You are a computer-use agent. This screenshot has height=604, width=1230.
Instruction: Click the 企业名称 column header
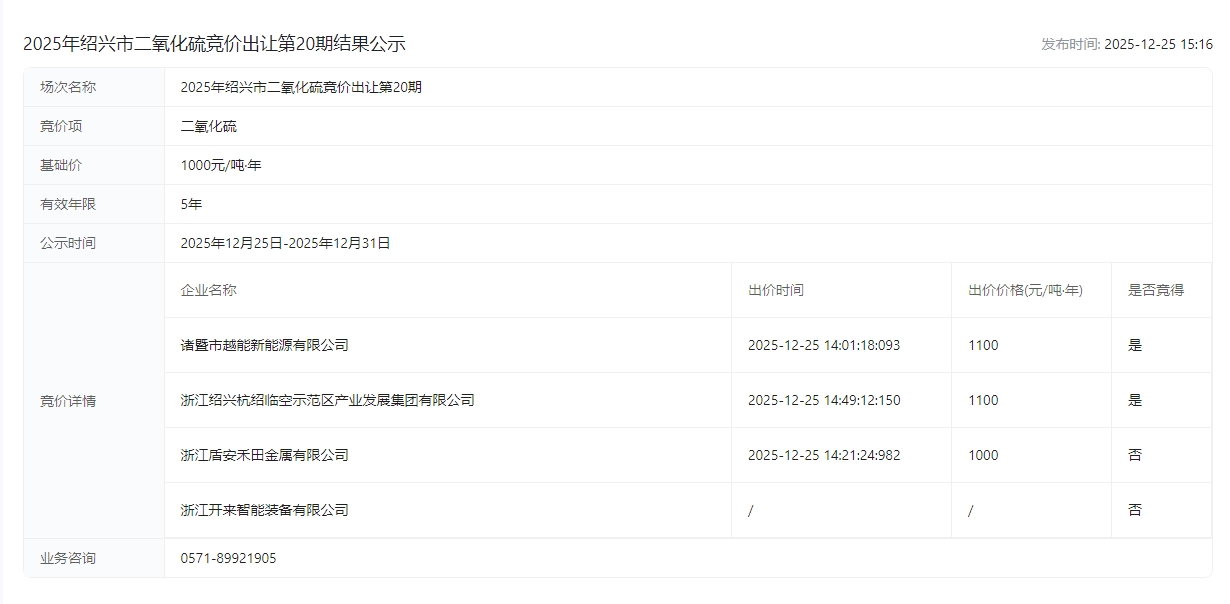click(208, 290)
